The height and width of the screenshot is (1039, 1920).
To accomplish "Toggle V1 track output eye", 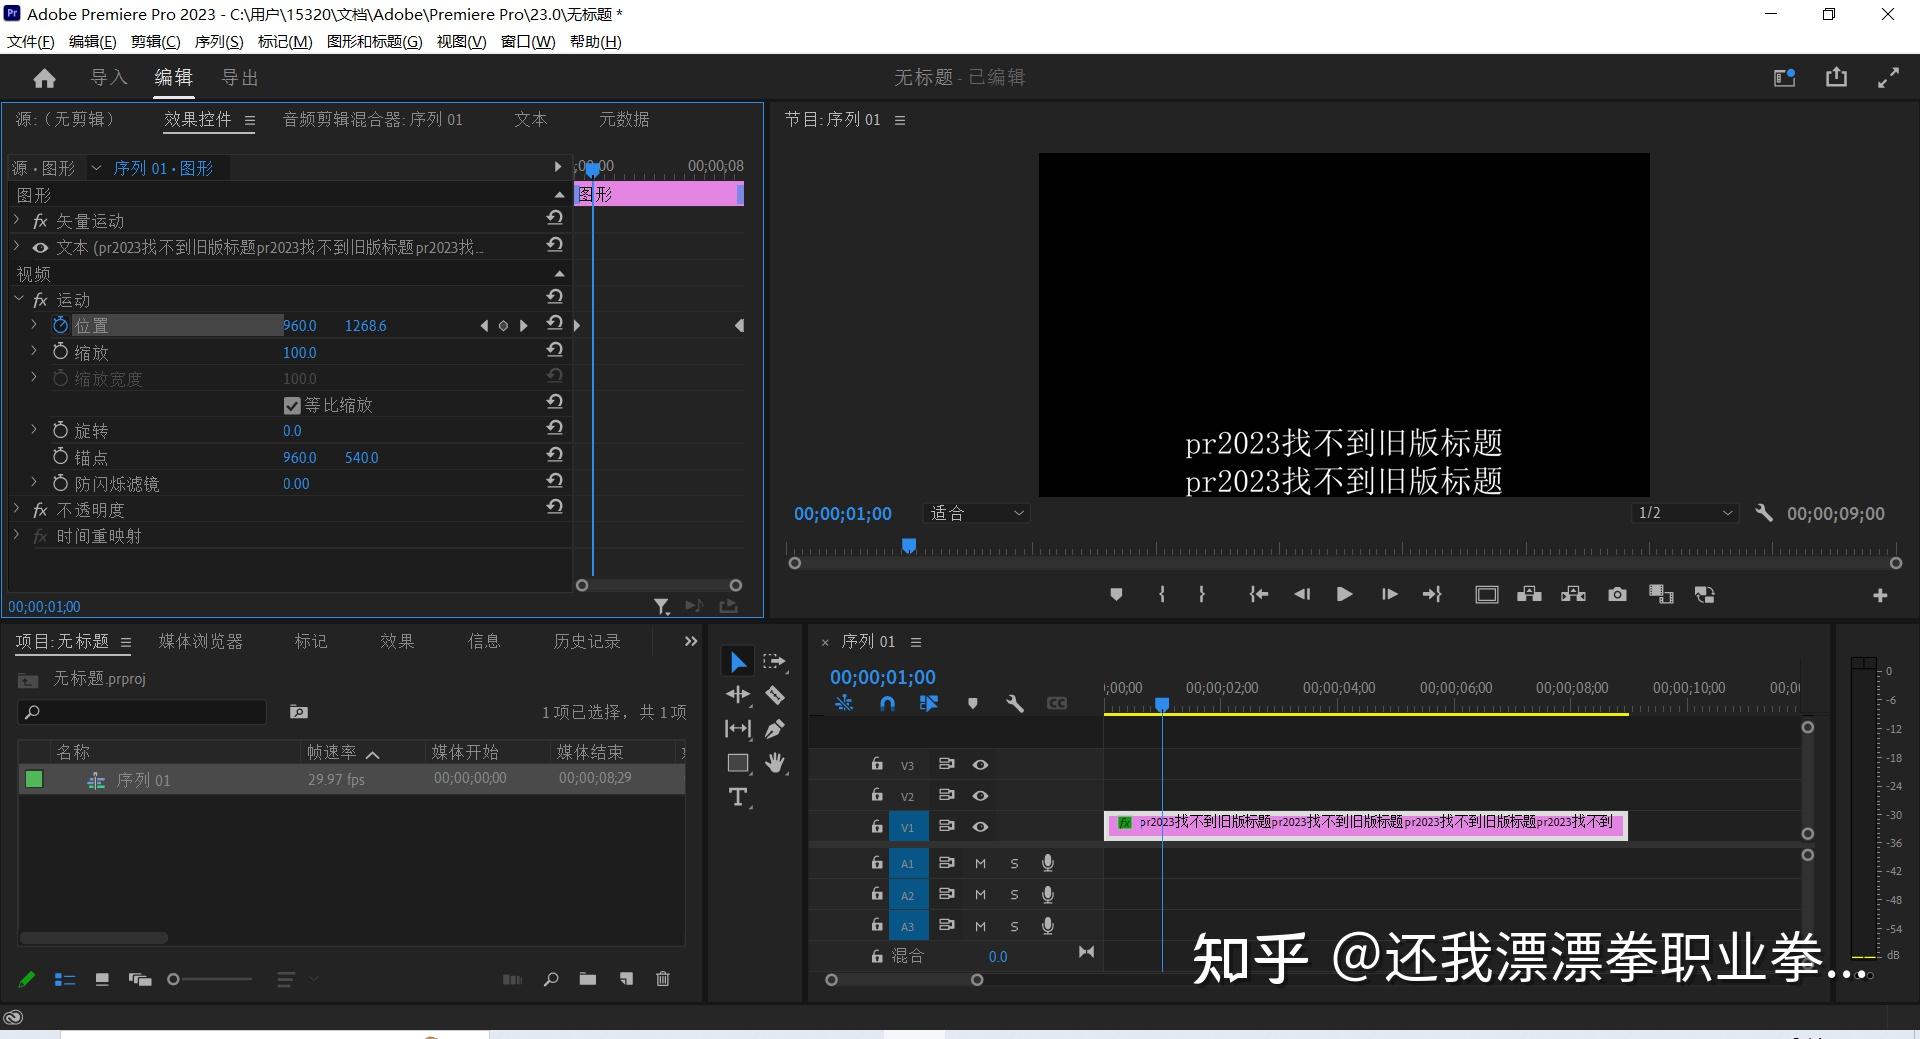I will tap(980, 827).
